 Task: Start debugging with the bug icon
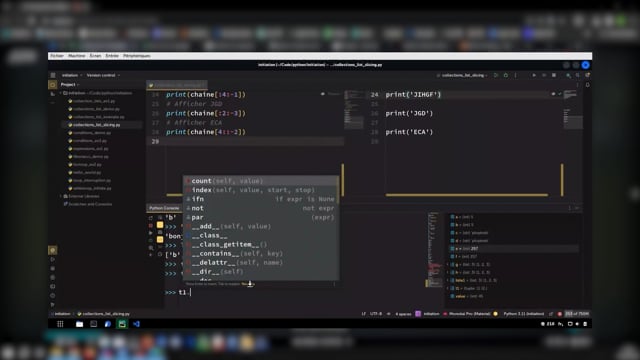click(506, 75)
